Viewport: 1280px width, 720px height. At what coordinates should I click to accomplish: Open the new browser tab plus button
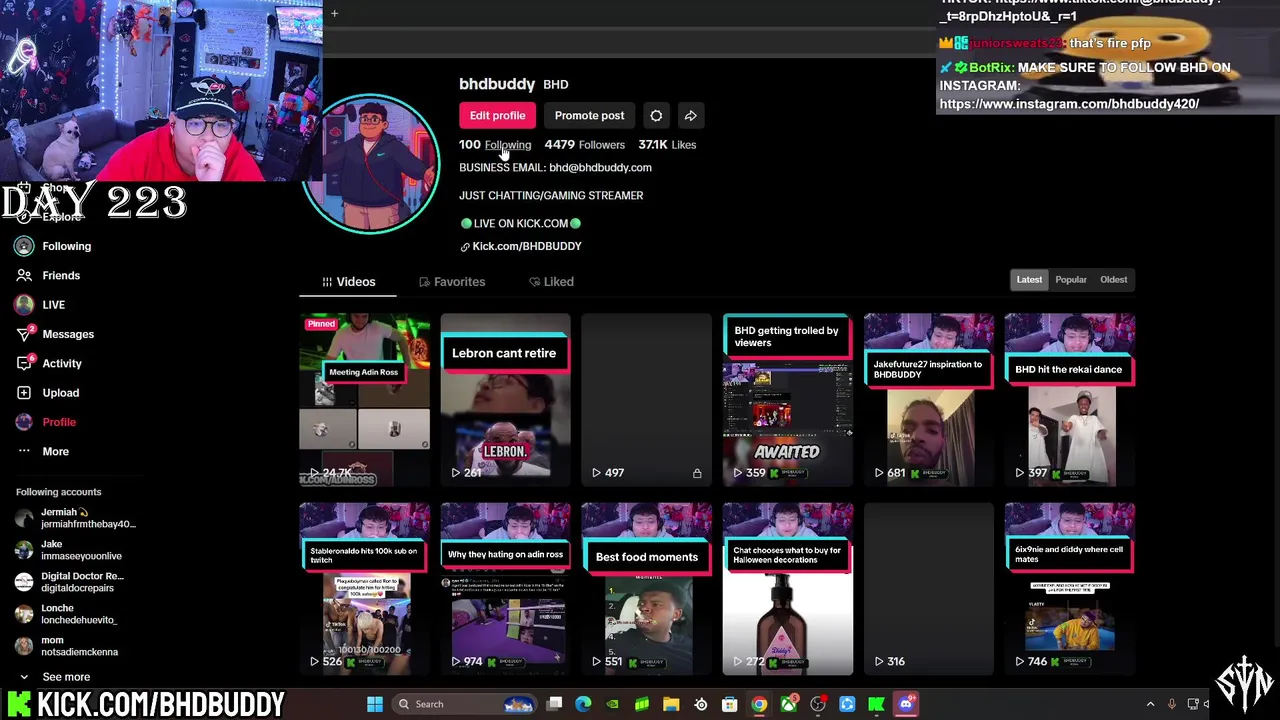coord(335,14)
